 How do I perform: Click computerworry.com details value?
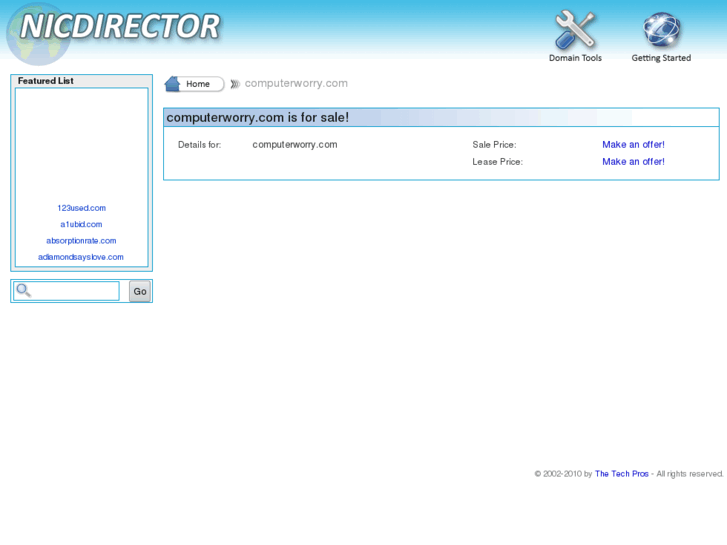click(x=295, y=145)
